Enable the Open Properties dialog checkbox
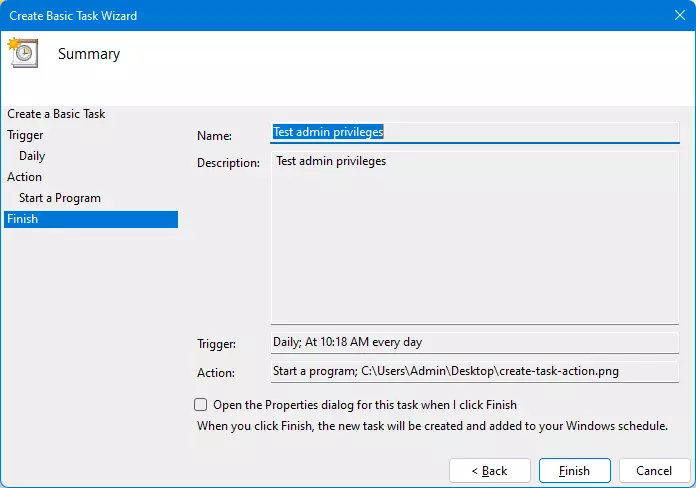Screen dimensions: 696x488 201,405
